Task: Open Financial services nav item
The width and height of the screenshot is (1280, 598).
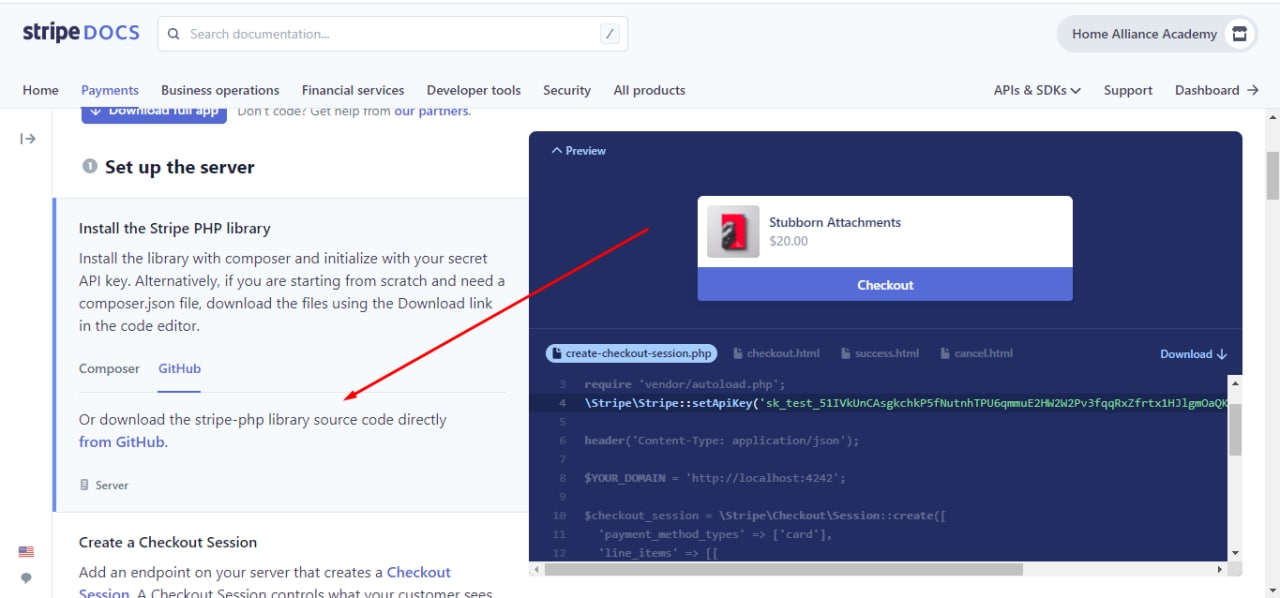Action: pyautogui.click(x=353, y=90)
